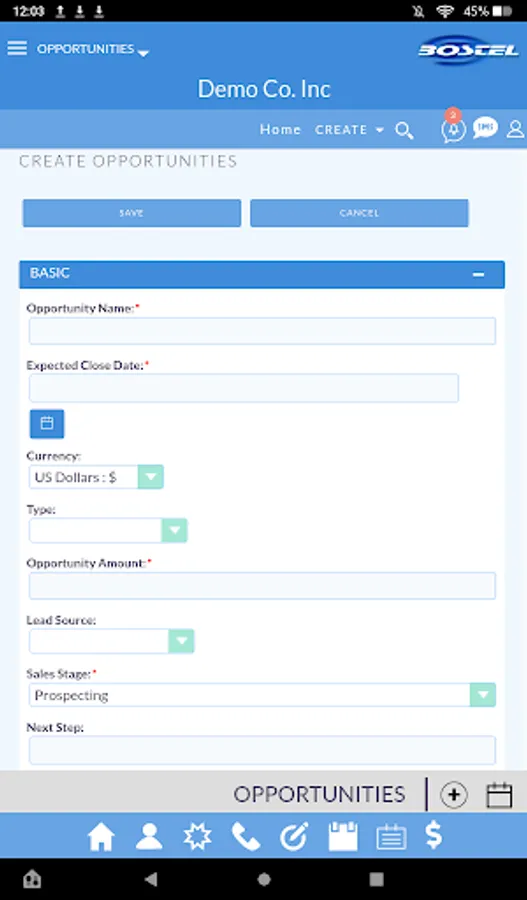Open the Currency dropdown
This screenshot has width=527, height=900.
(x=96, y=477)
